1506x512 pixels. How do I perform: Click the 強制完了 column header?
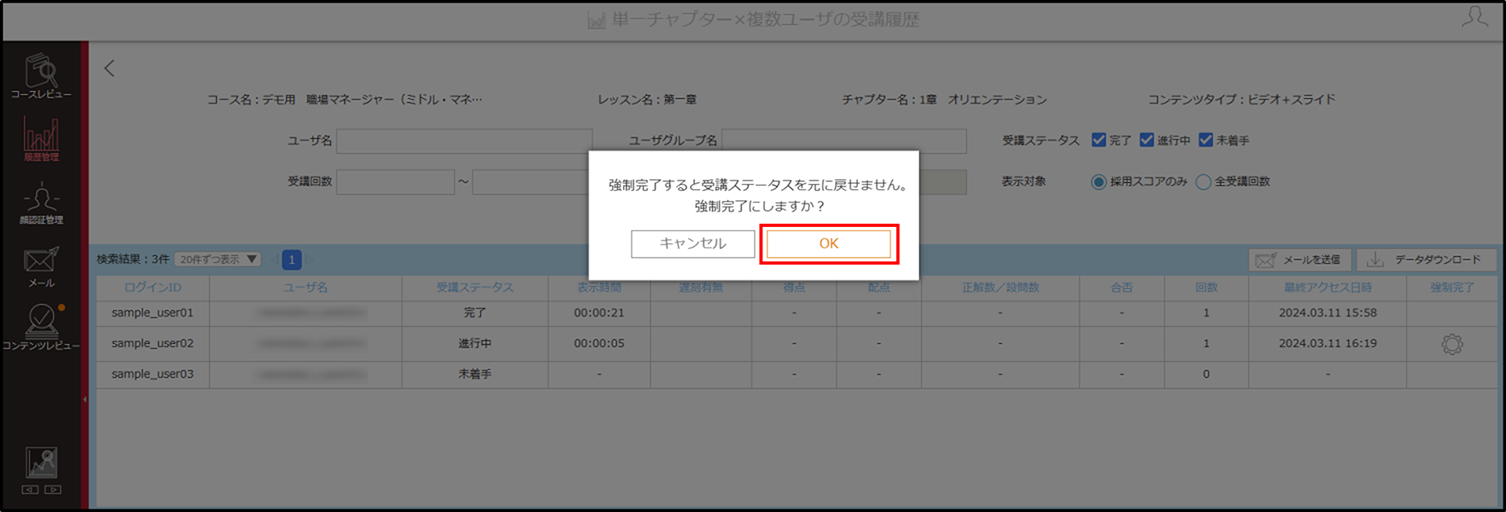click(x=1452, y=287)
